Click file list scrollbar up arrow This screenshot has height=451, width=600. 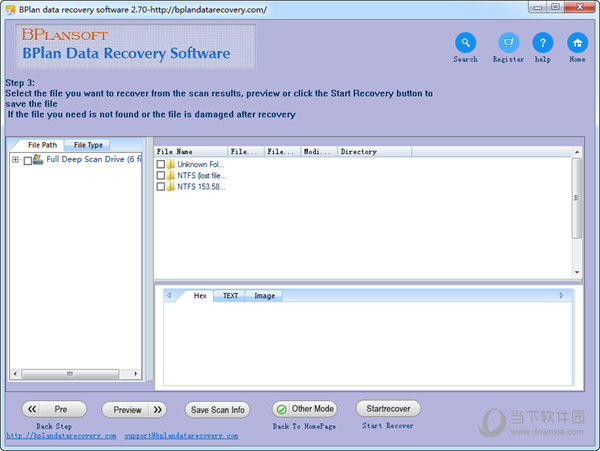577,152
